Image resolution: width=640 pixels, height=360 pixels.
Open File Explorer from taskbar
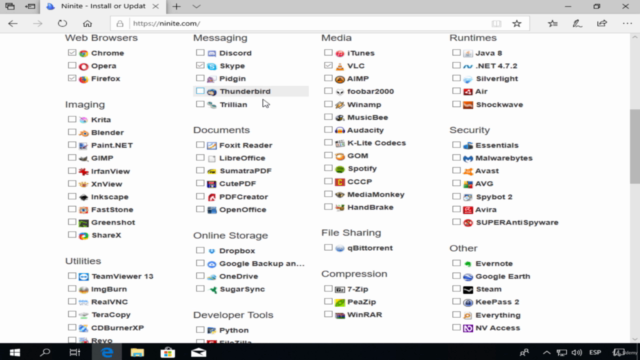pos(137,353)
